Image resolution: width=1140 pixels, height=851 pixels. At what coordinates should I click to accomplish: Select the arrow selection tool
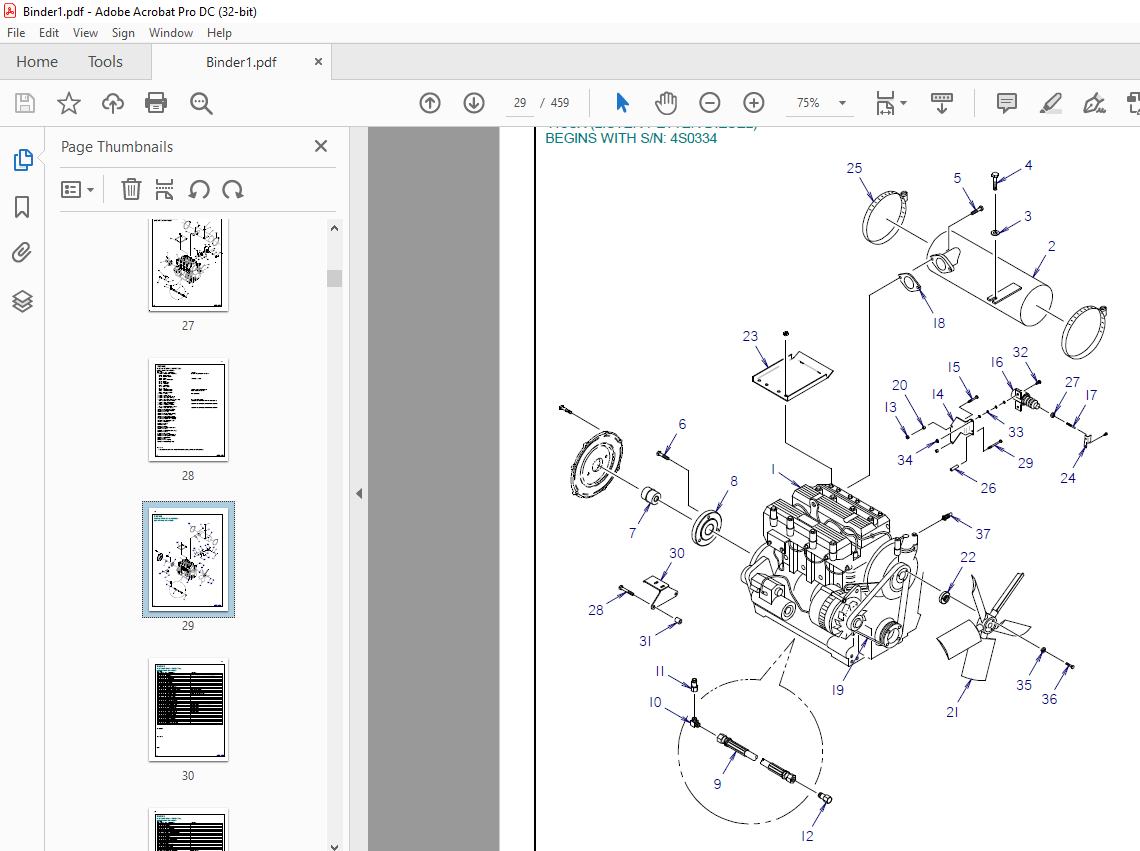tap(622, 103)
